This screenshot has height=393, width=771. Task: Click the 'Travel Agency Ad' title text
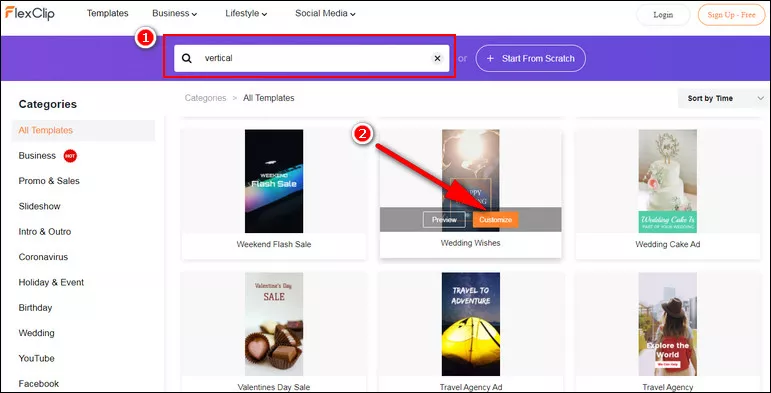tap(471, 387)
